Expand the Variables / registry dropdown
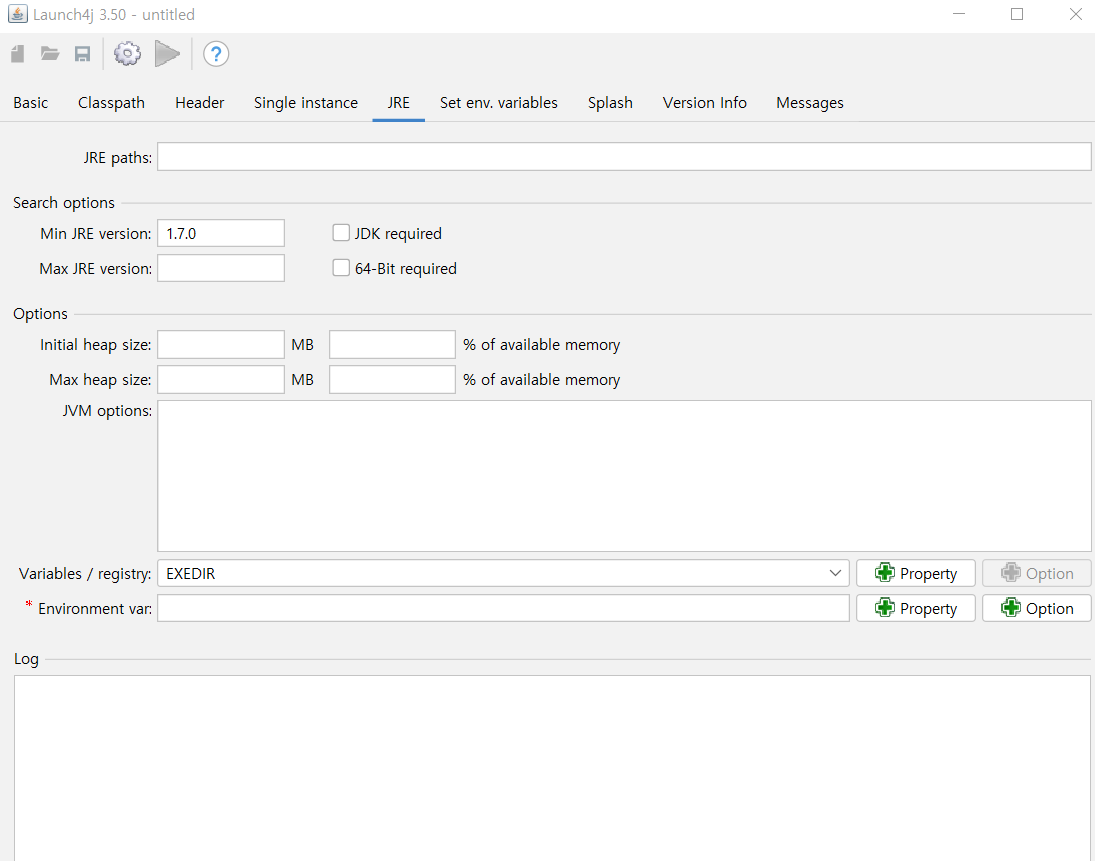Viewport: 1095px width, 861px height. 835,573
